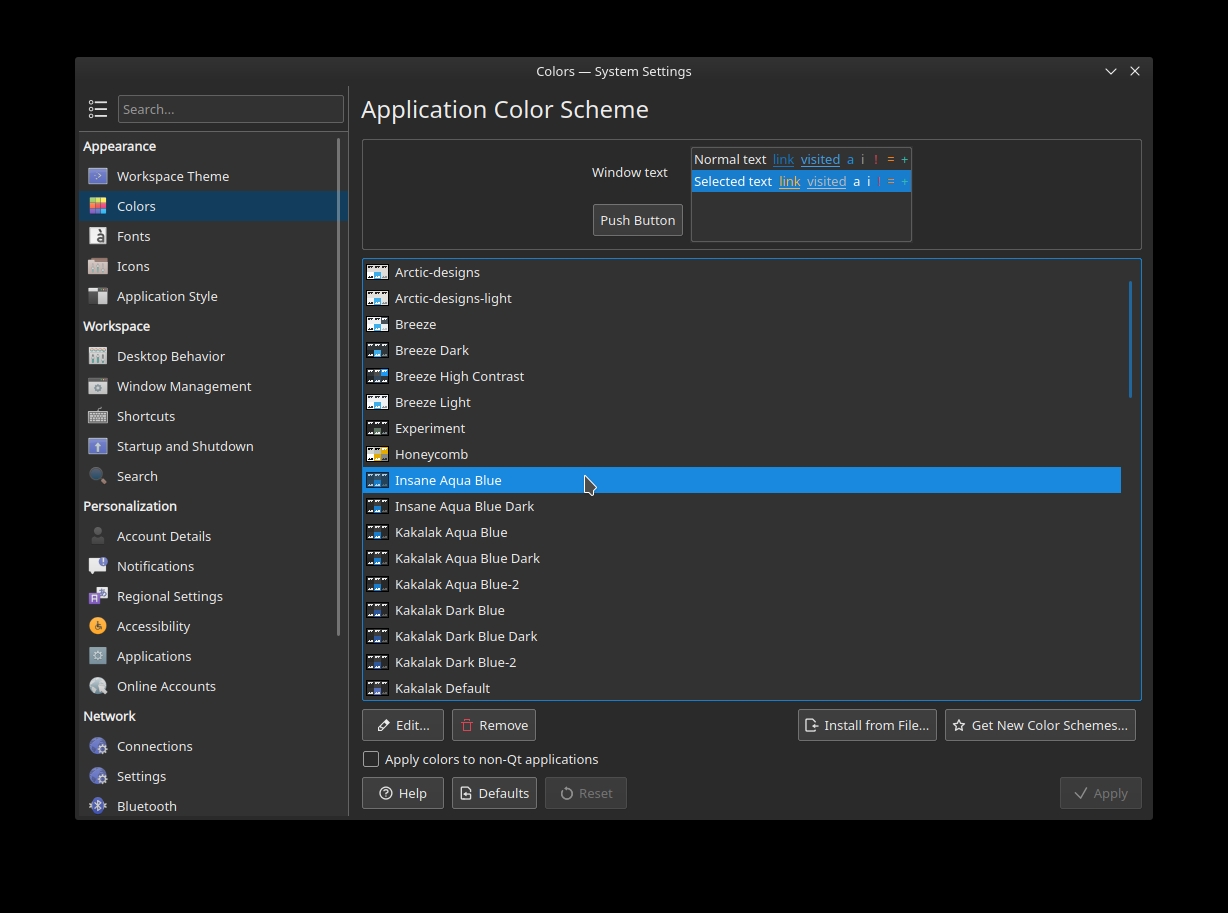Image resolution: width=1228 pixels, height=913 pixels.
Task: Select Kakalak Dark Blue-2 scheme
Action: pyautogui.click(x=741, y=662)
